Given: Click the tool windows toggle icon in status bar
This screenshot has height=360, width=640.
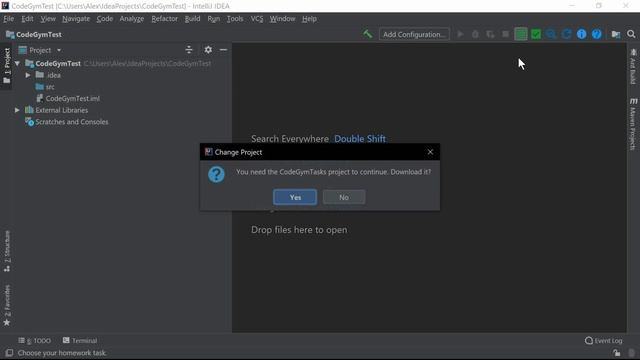Looking at the screenshot, I should (9, 353).
